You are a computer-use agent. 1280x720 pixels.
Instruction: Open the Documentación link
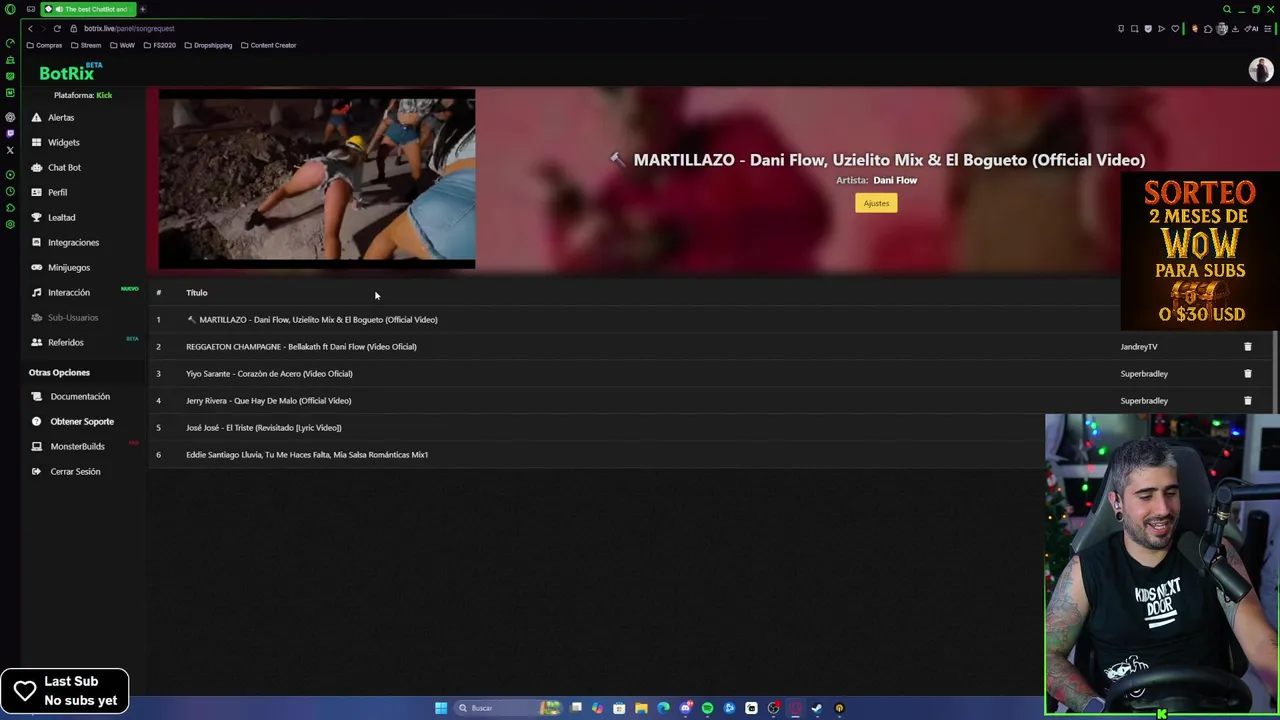(x=80, y=396)
